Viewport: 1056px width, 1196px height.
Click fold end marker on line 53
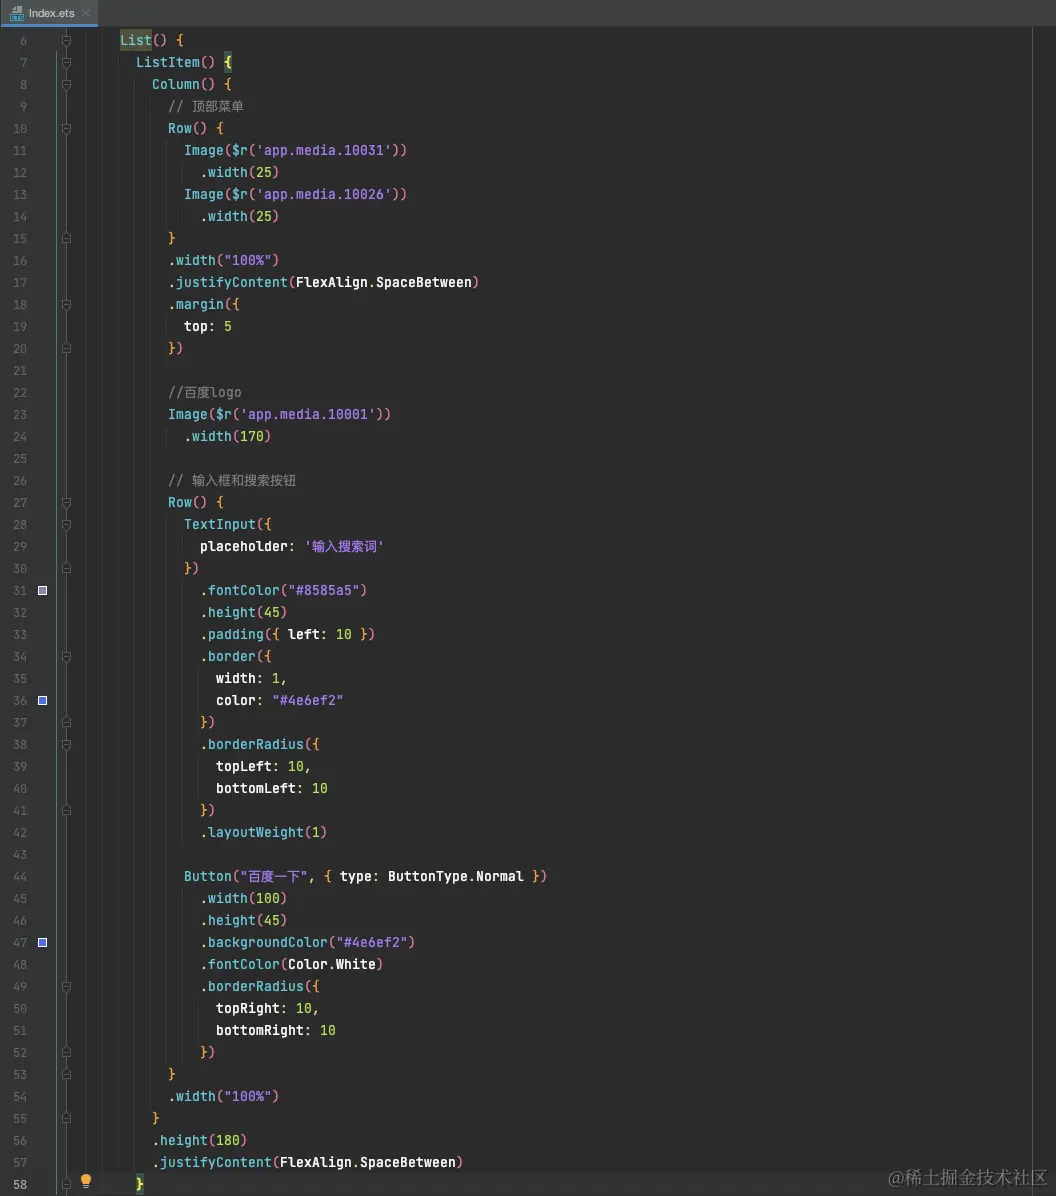pyautogui.click(x=66, y=1075)
